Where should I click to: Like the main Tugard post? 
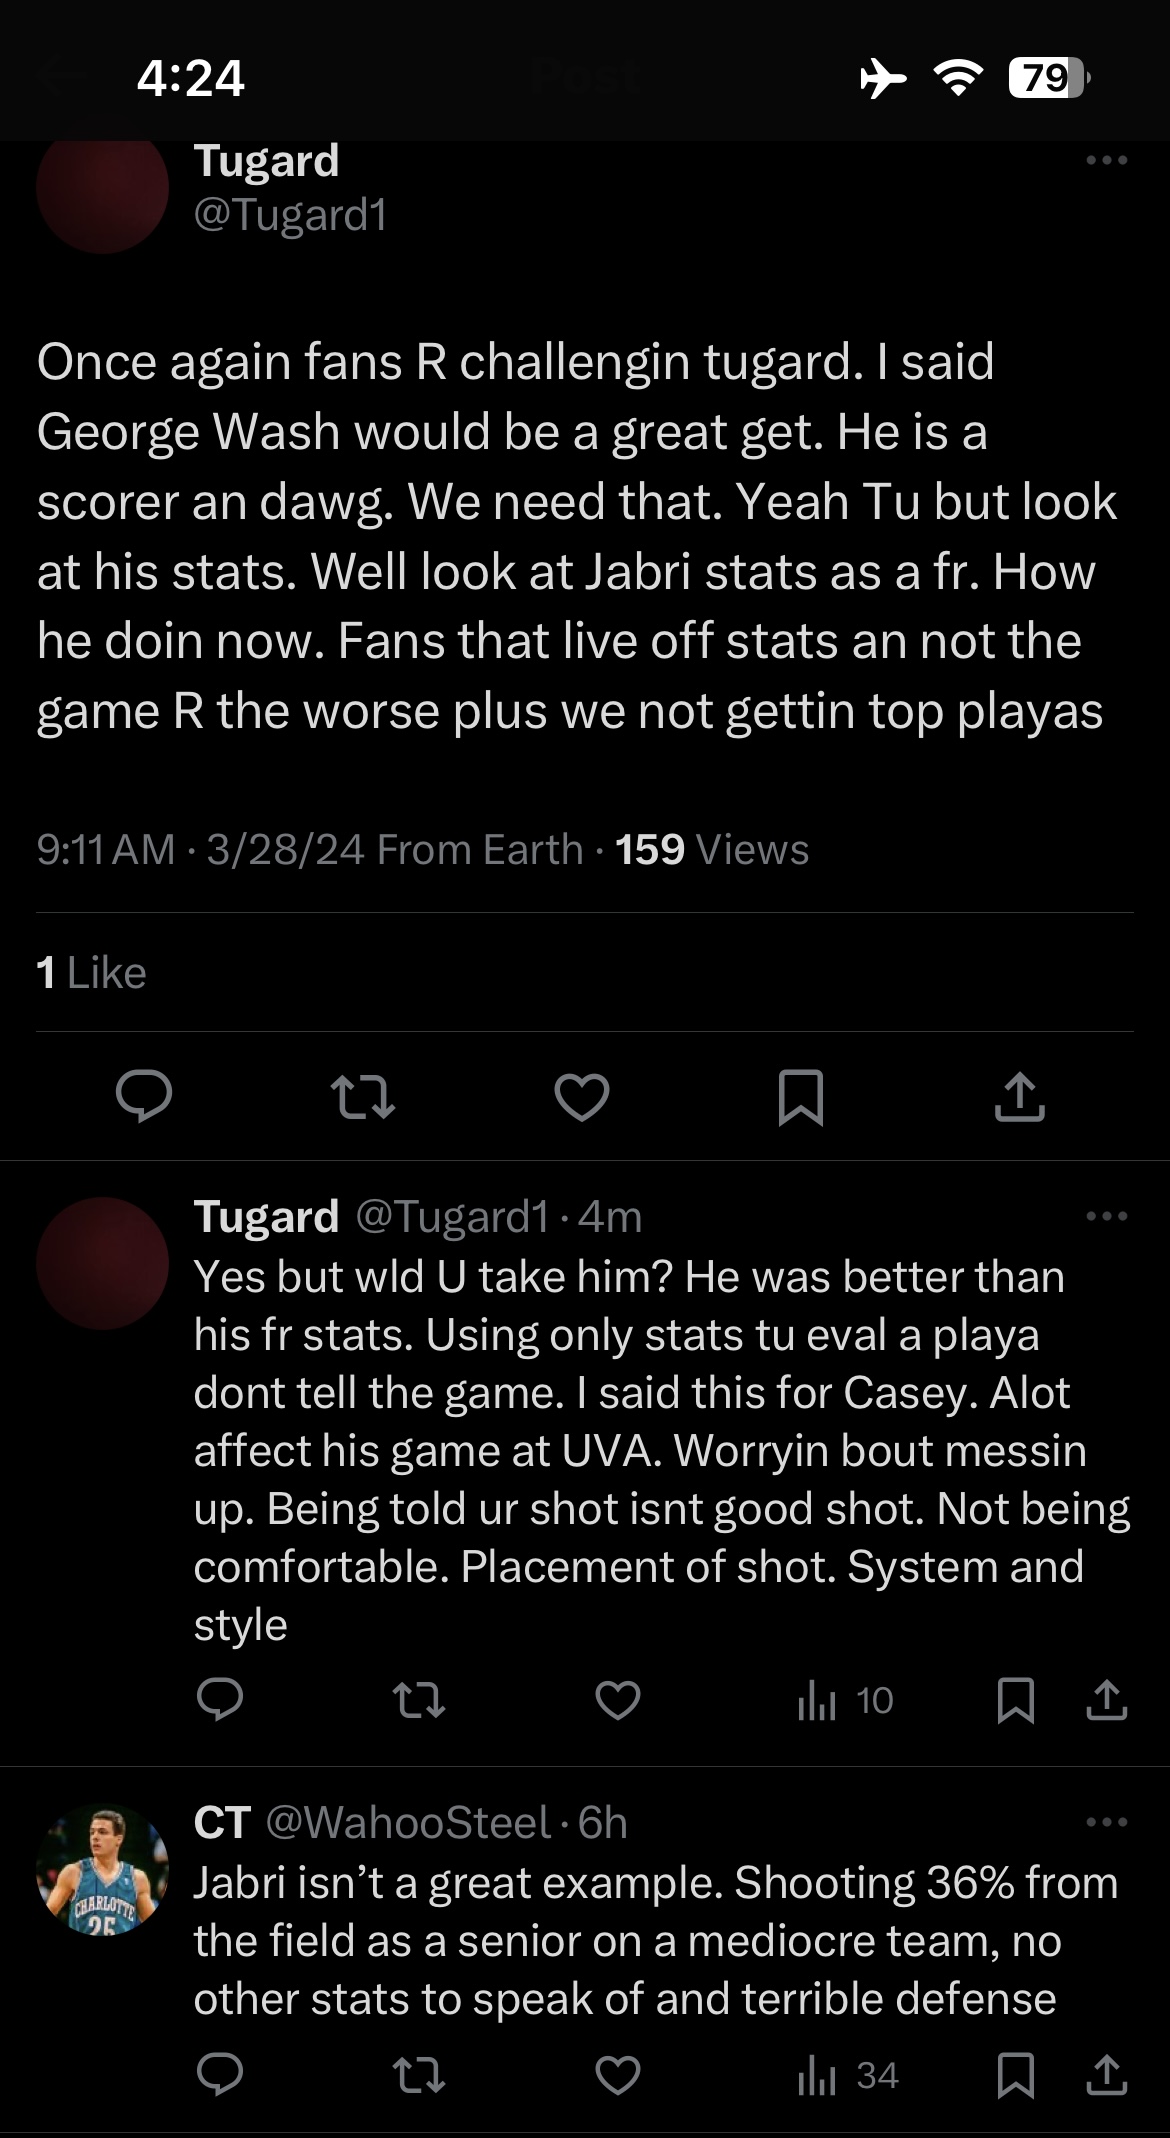[x=582, y=1096]
